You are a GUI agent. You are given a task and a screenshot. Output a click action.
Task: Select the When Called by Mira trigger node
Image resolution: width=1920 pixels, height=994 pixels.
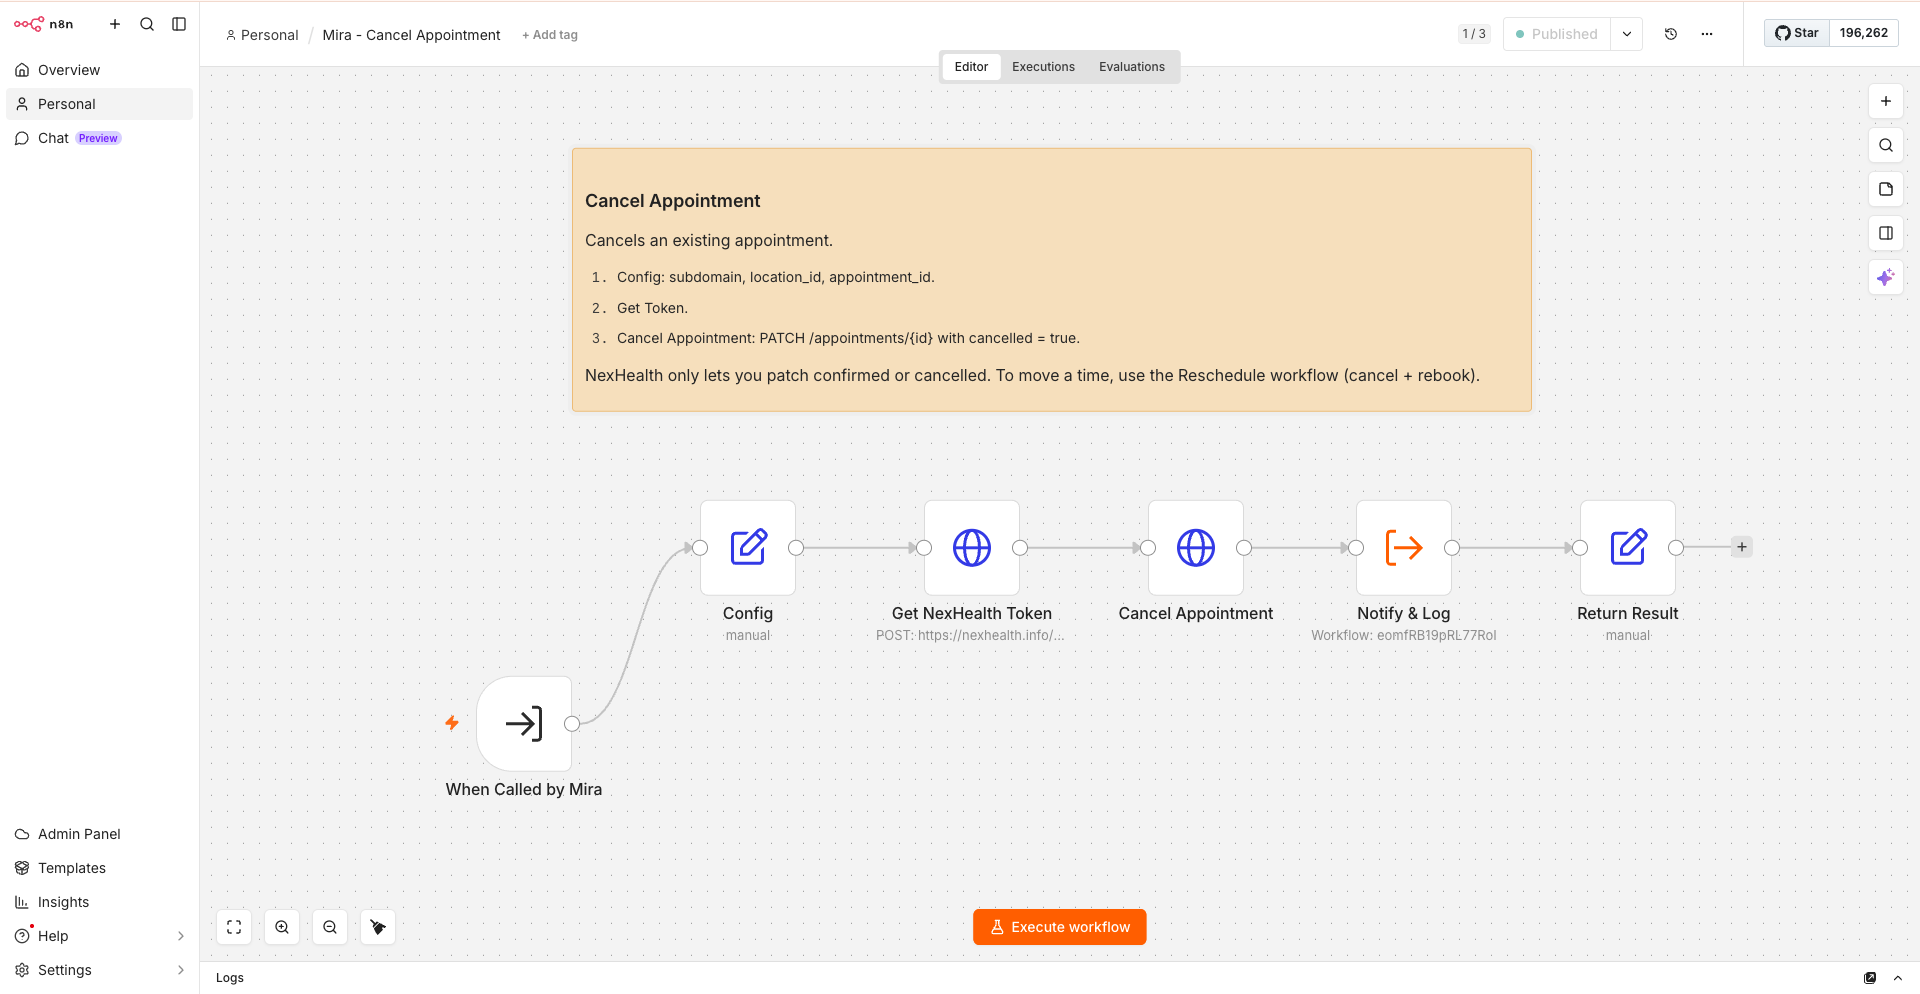pos(524,724)
